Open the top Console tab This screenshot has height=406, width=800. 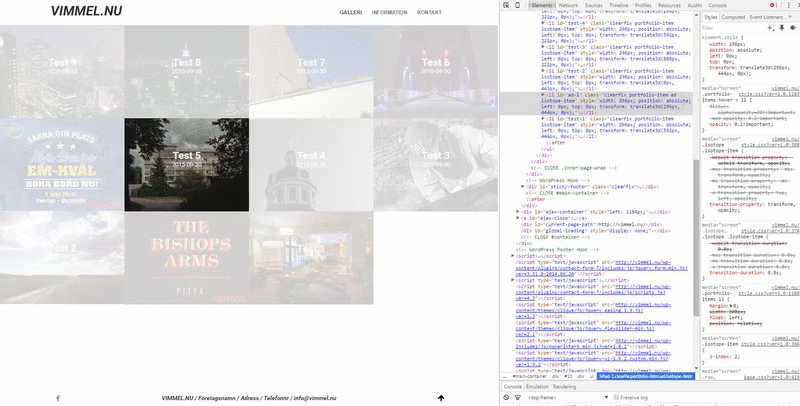click(x=717, y=5)
